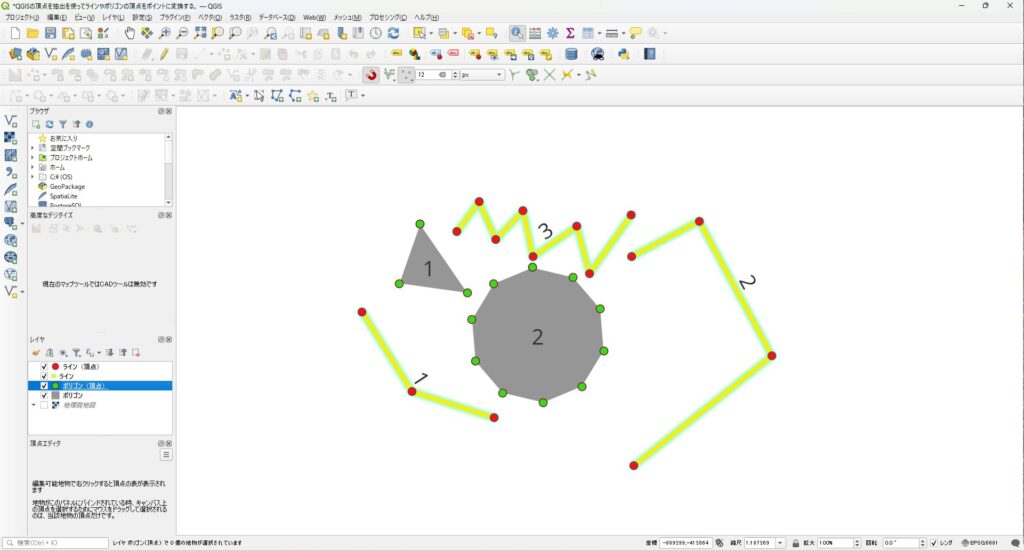Screen dimensions: 1024x551
Task: Toggle the snapping magnet icon
Action: [x=370, y=74]
